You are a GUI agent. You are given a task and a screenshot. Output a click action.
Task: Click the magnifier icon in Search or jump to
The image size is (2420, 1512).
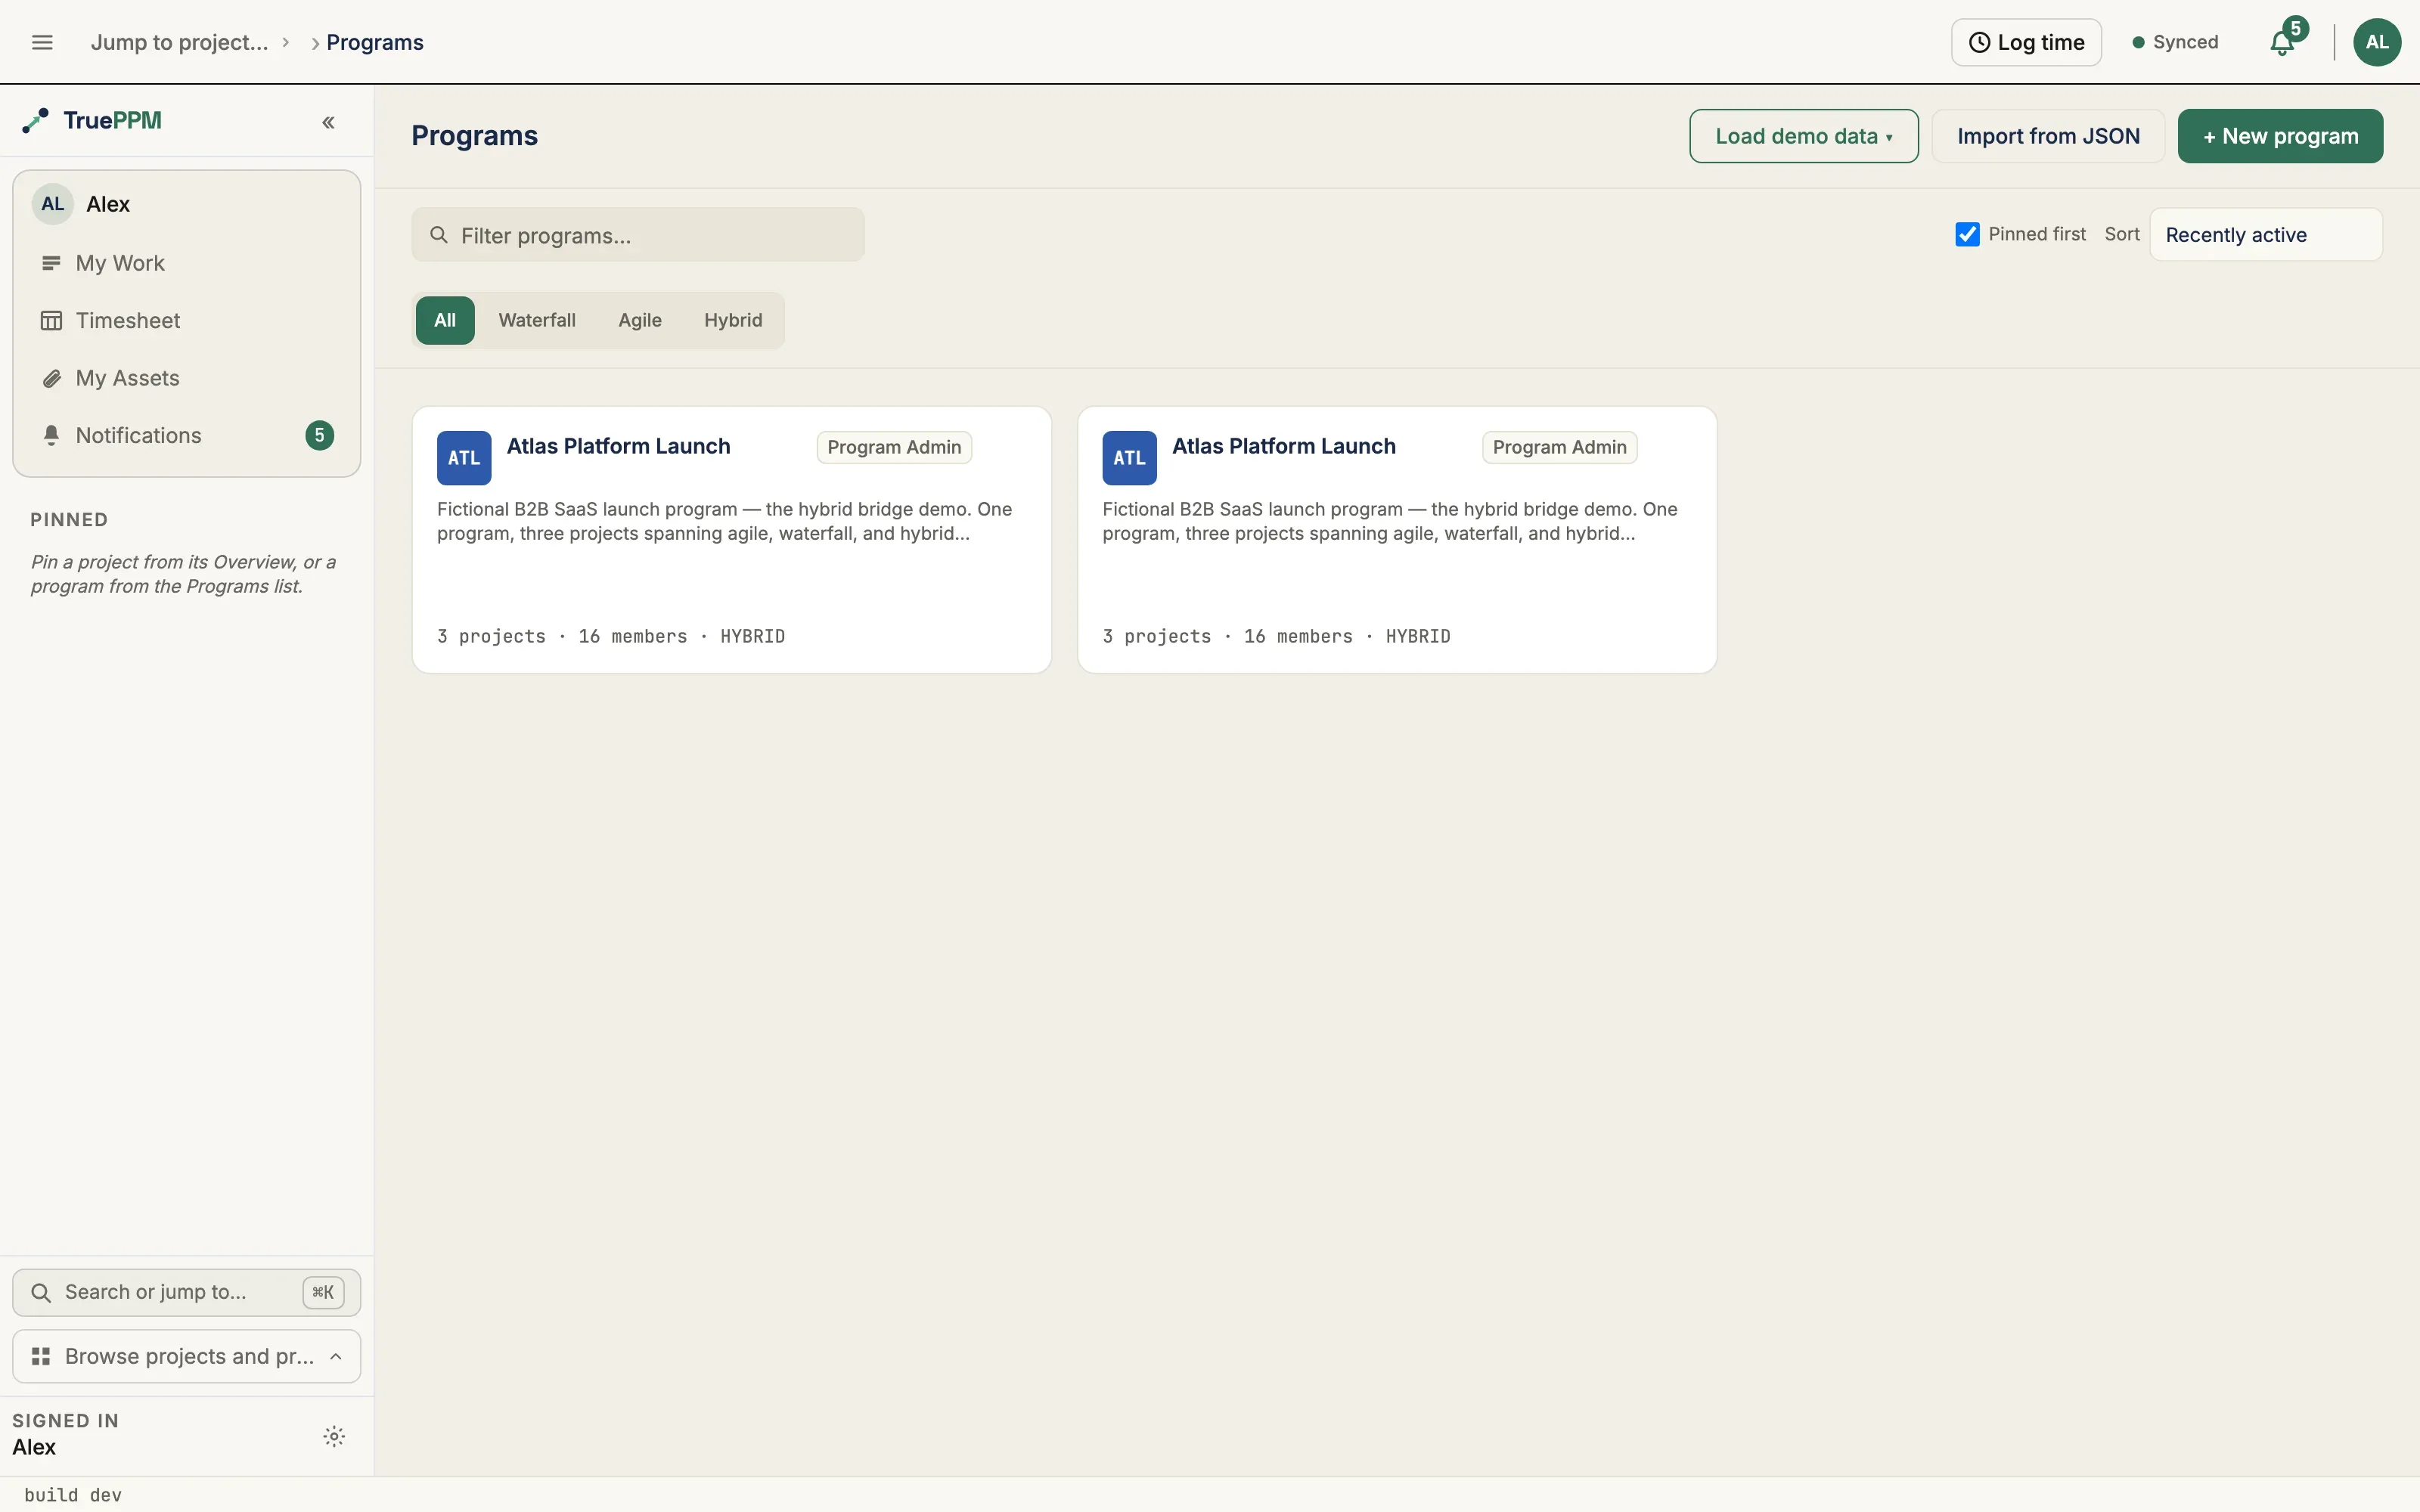click(x=41, y=1292)
